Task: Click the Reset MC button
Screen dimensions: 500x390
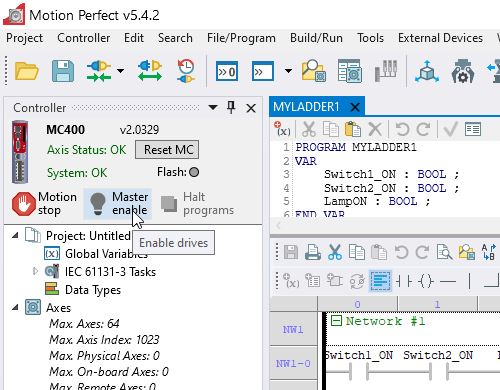Action: pyautogui.click(x=167, y=150)
